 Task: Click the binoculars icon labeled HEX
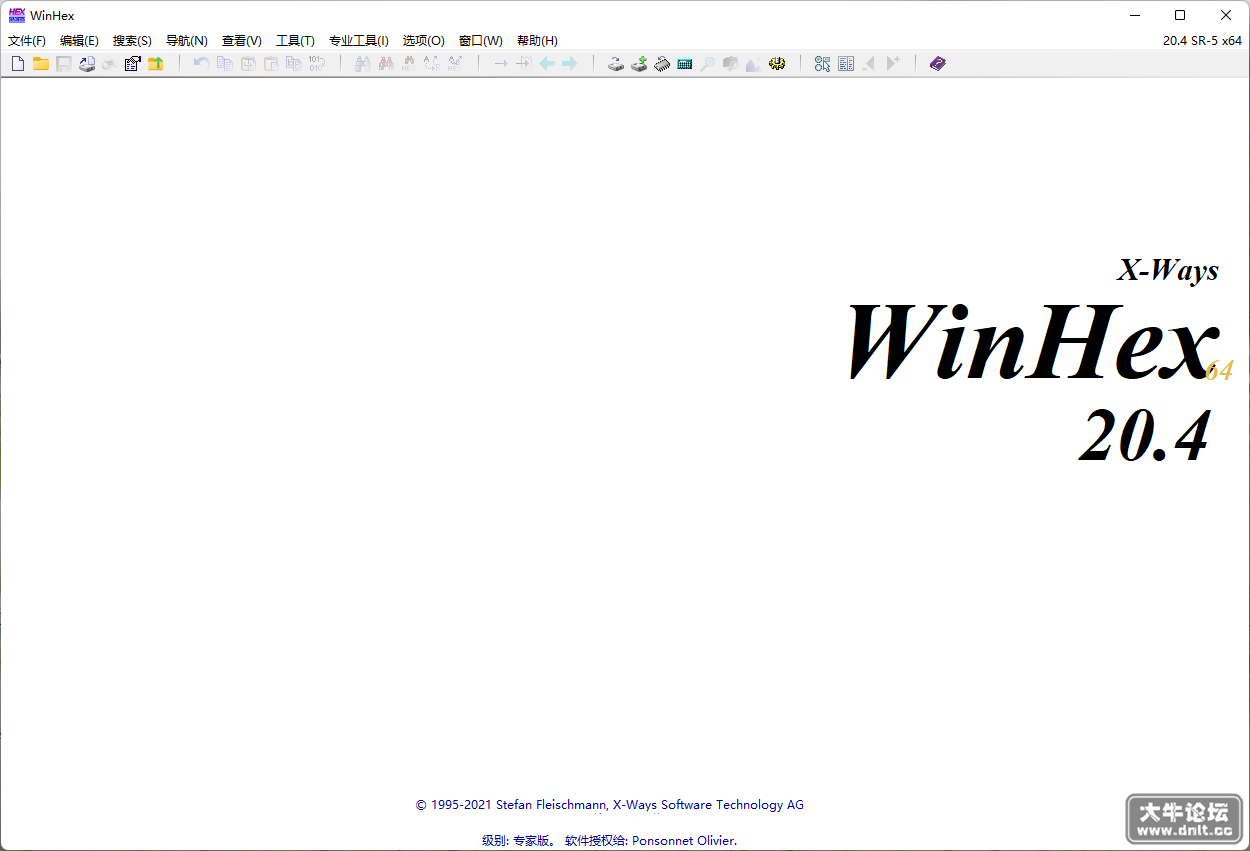(408, 64)
